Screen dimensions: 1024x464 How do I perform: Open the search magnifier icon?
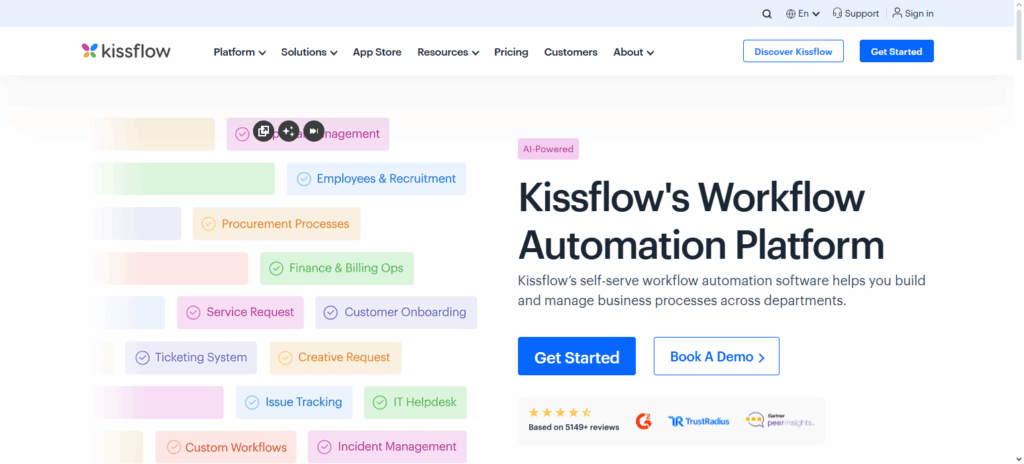pyautogui.click(x=767, y=14)
